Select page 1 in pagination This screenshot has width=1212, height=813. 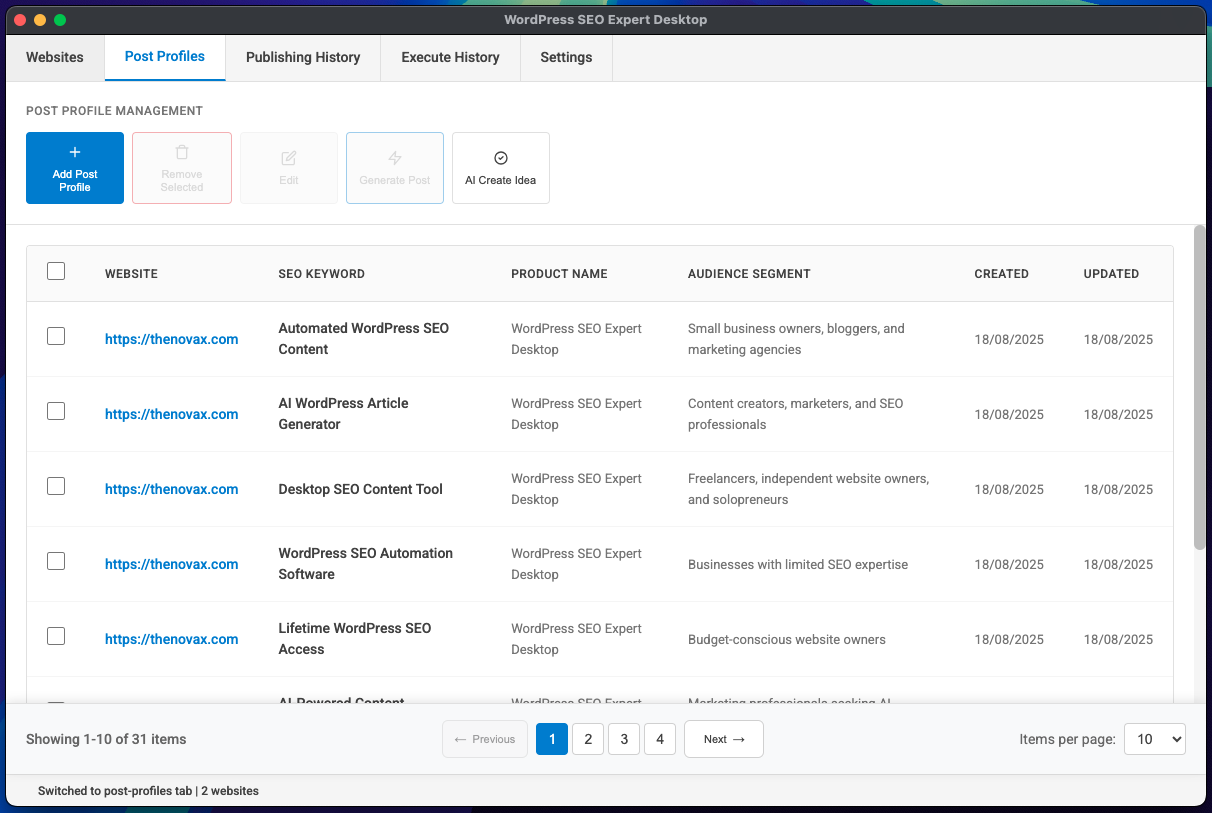click(x=552, y=739)
